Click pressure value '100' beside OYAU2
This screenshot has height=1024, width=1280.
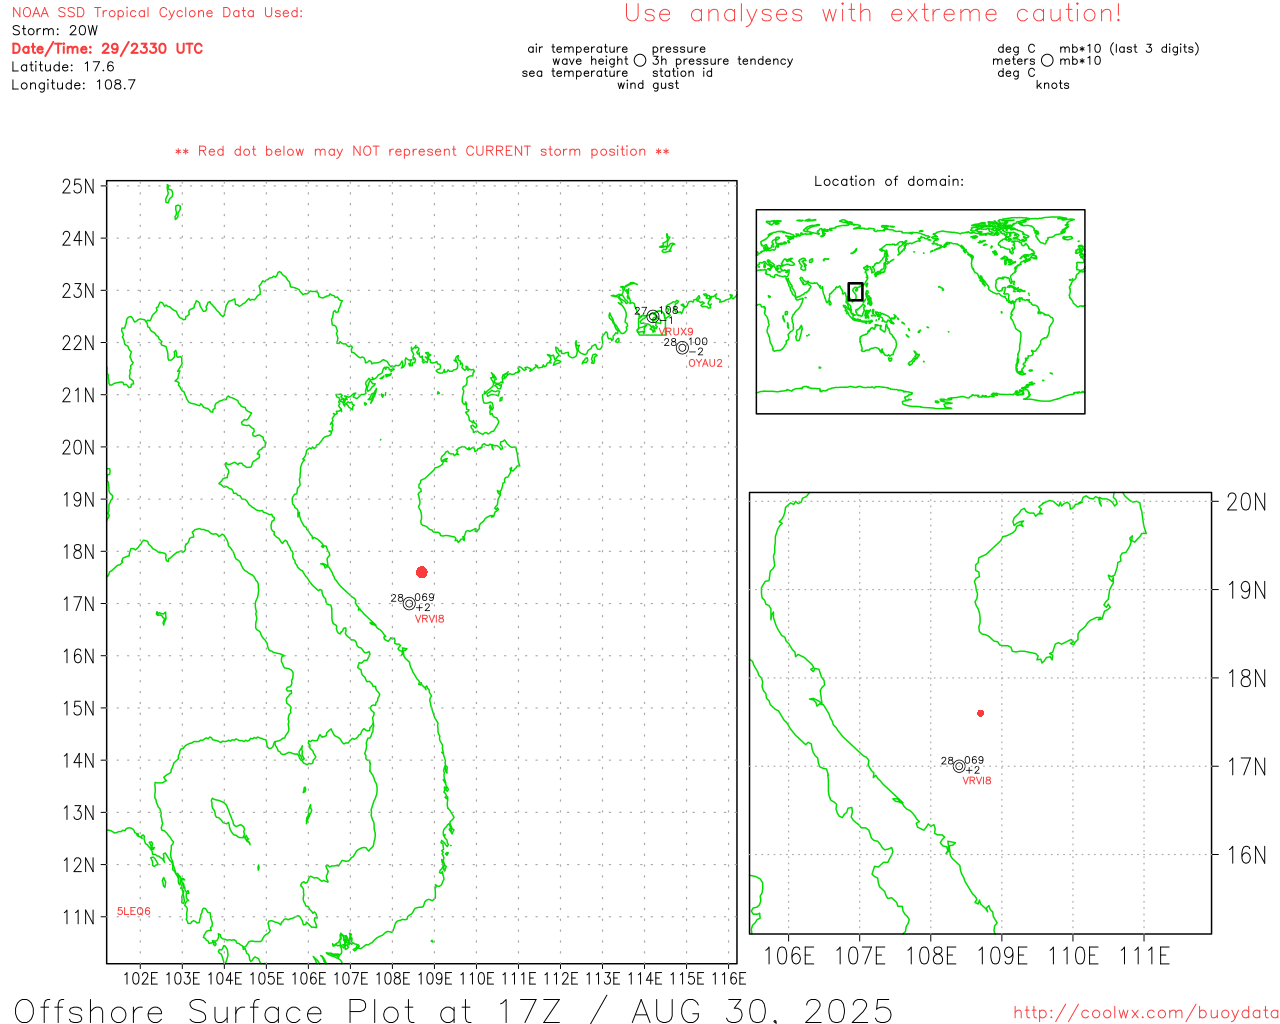pos(698,342)
